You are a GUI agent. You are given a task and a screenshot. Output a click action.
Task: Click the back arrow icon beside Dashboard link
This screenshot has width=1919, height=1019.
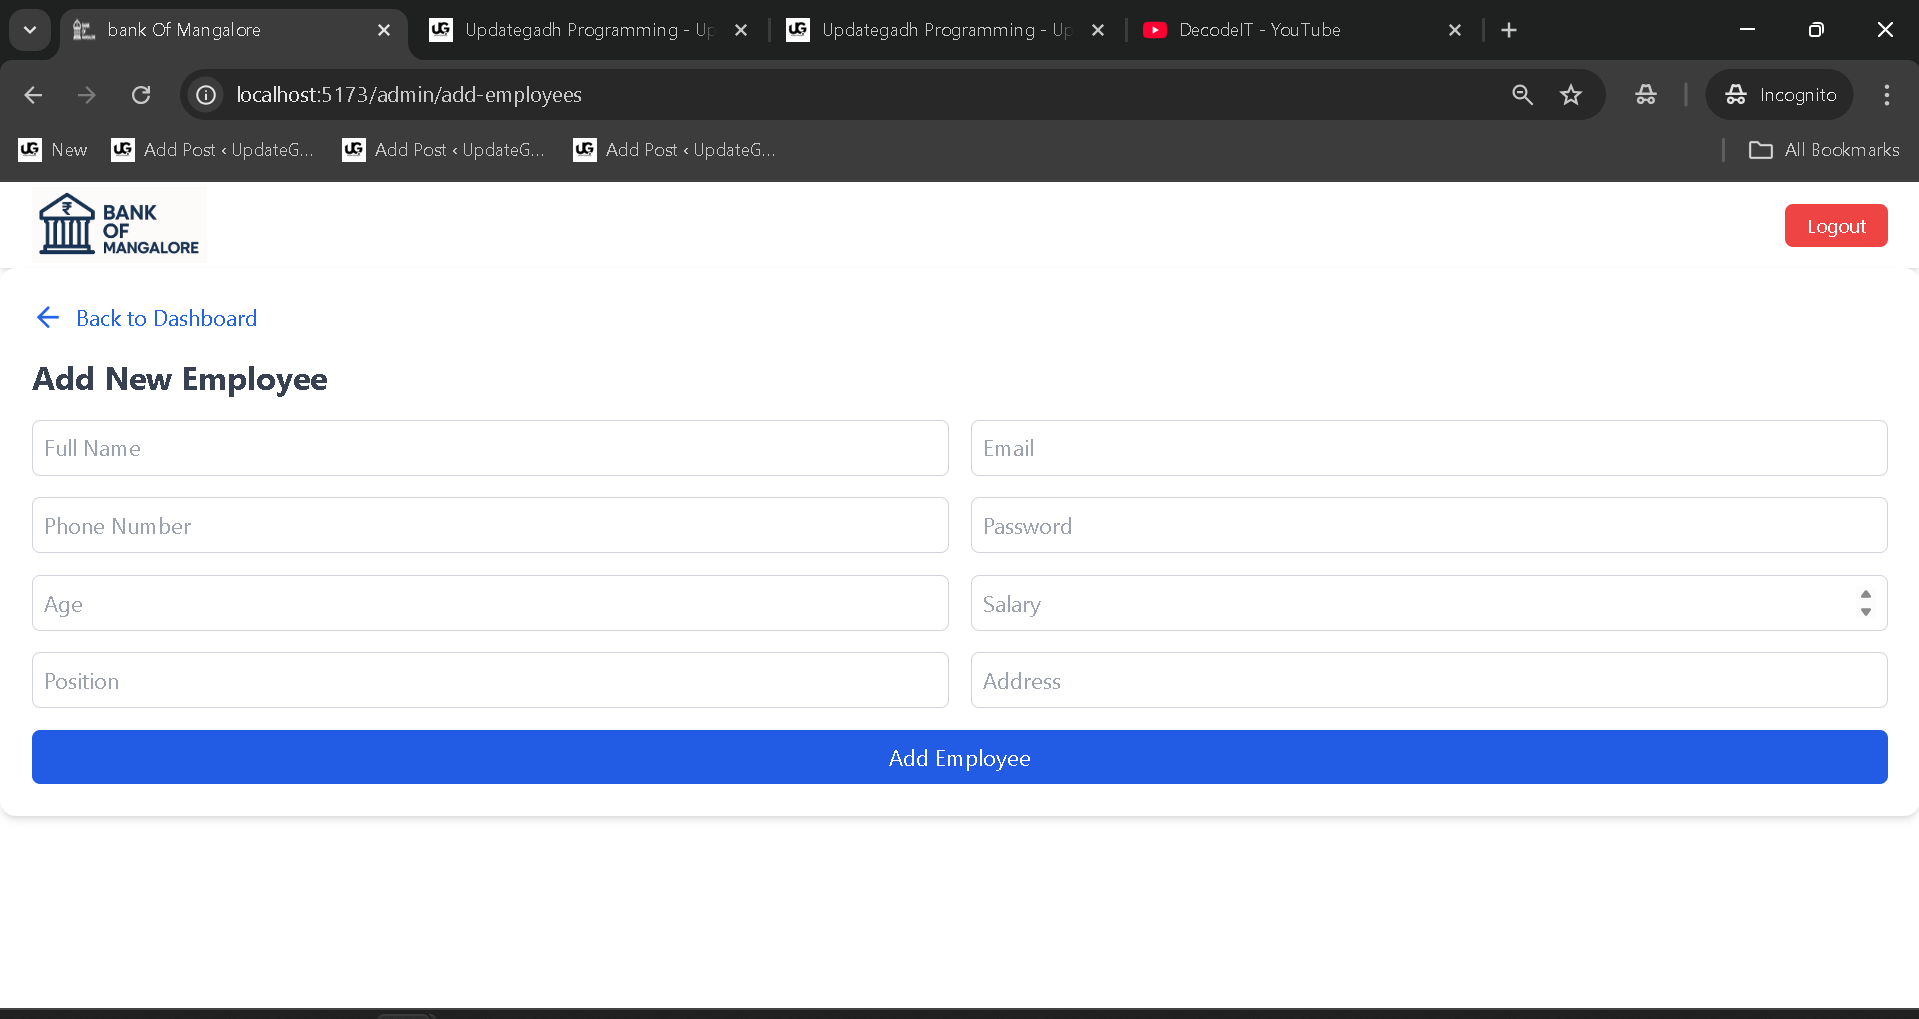(x=48, y=318)
